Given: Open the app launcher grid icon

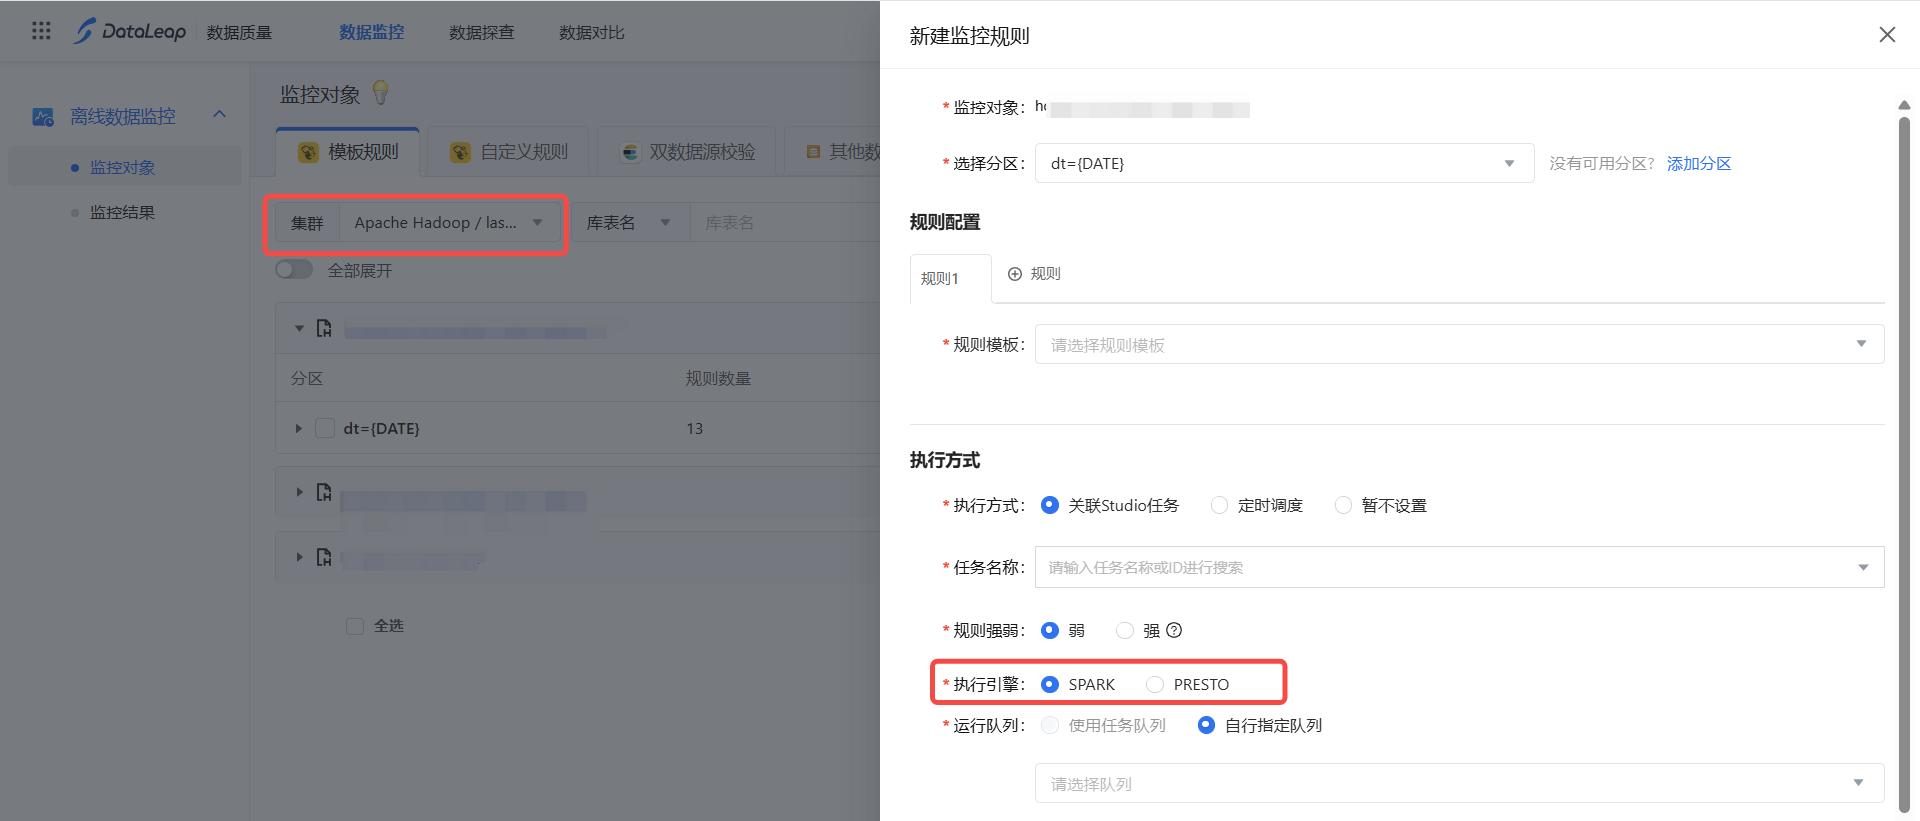Looking at the screenshot, I should [x=41, y=31].
